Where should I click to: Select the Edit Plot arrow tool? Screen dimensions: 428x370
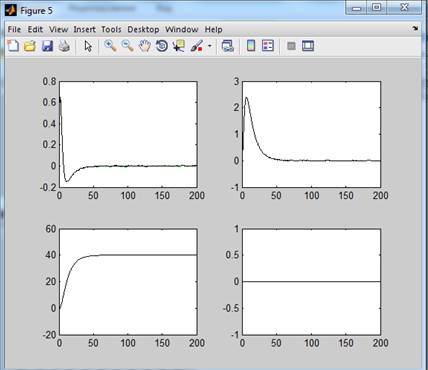click(88, 46)
